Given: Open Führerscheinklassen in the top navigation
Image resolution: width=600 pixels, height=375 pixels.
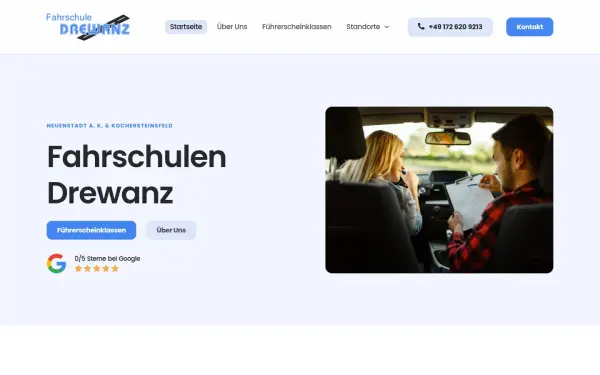Looking at the screenshot, I should 297,27.
